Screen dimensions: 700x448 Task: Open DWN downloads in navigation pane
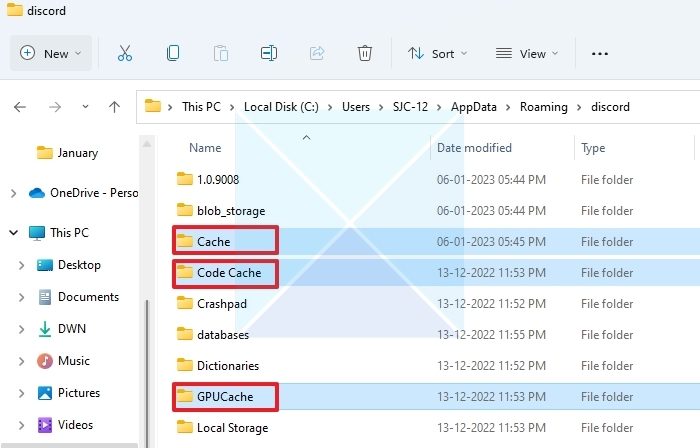point(61,329)
